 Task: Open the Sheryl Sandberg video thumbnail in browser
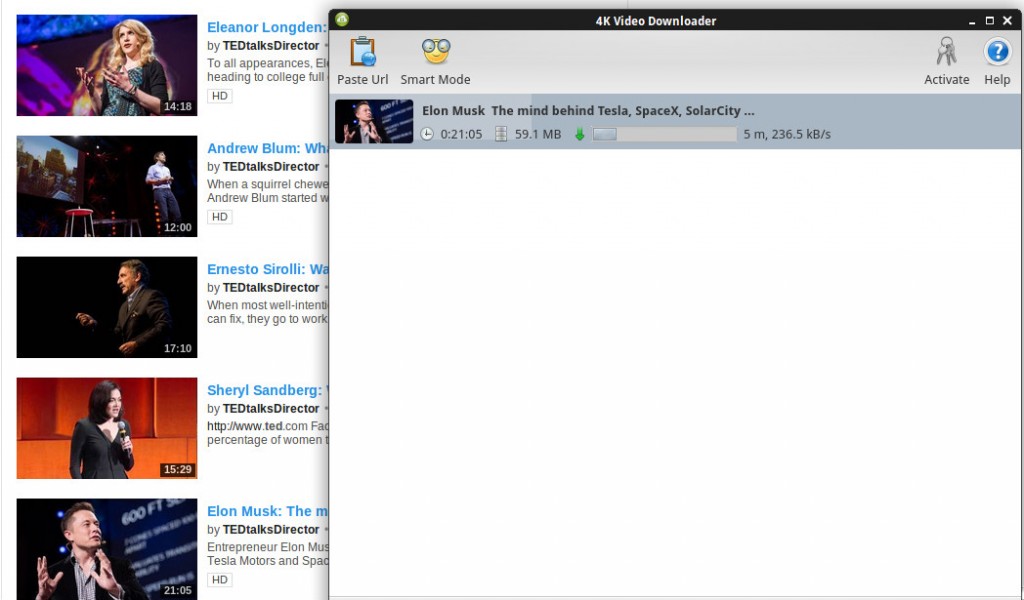[x=107, y=428]
